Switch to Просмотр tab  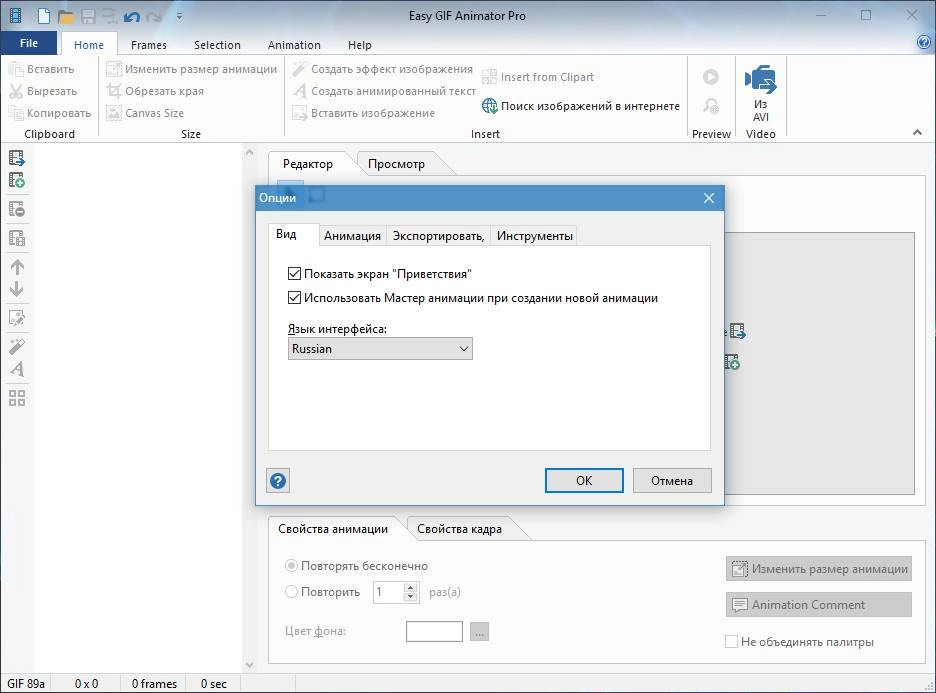point(396,164)
